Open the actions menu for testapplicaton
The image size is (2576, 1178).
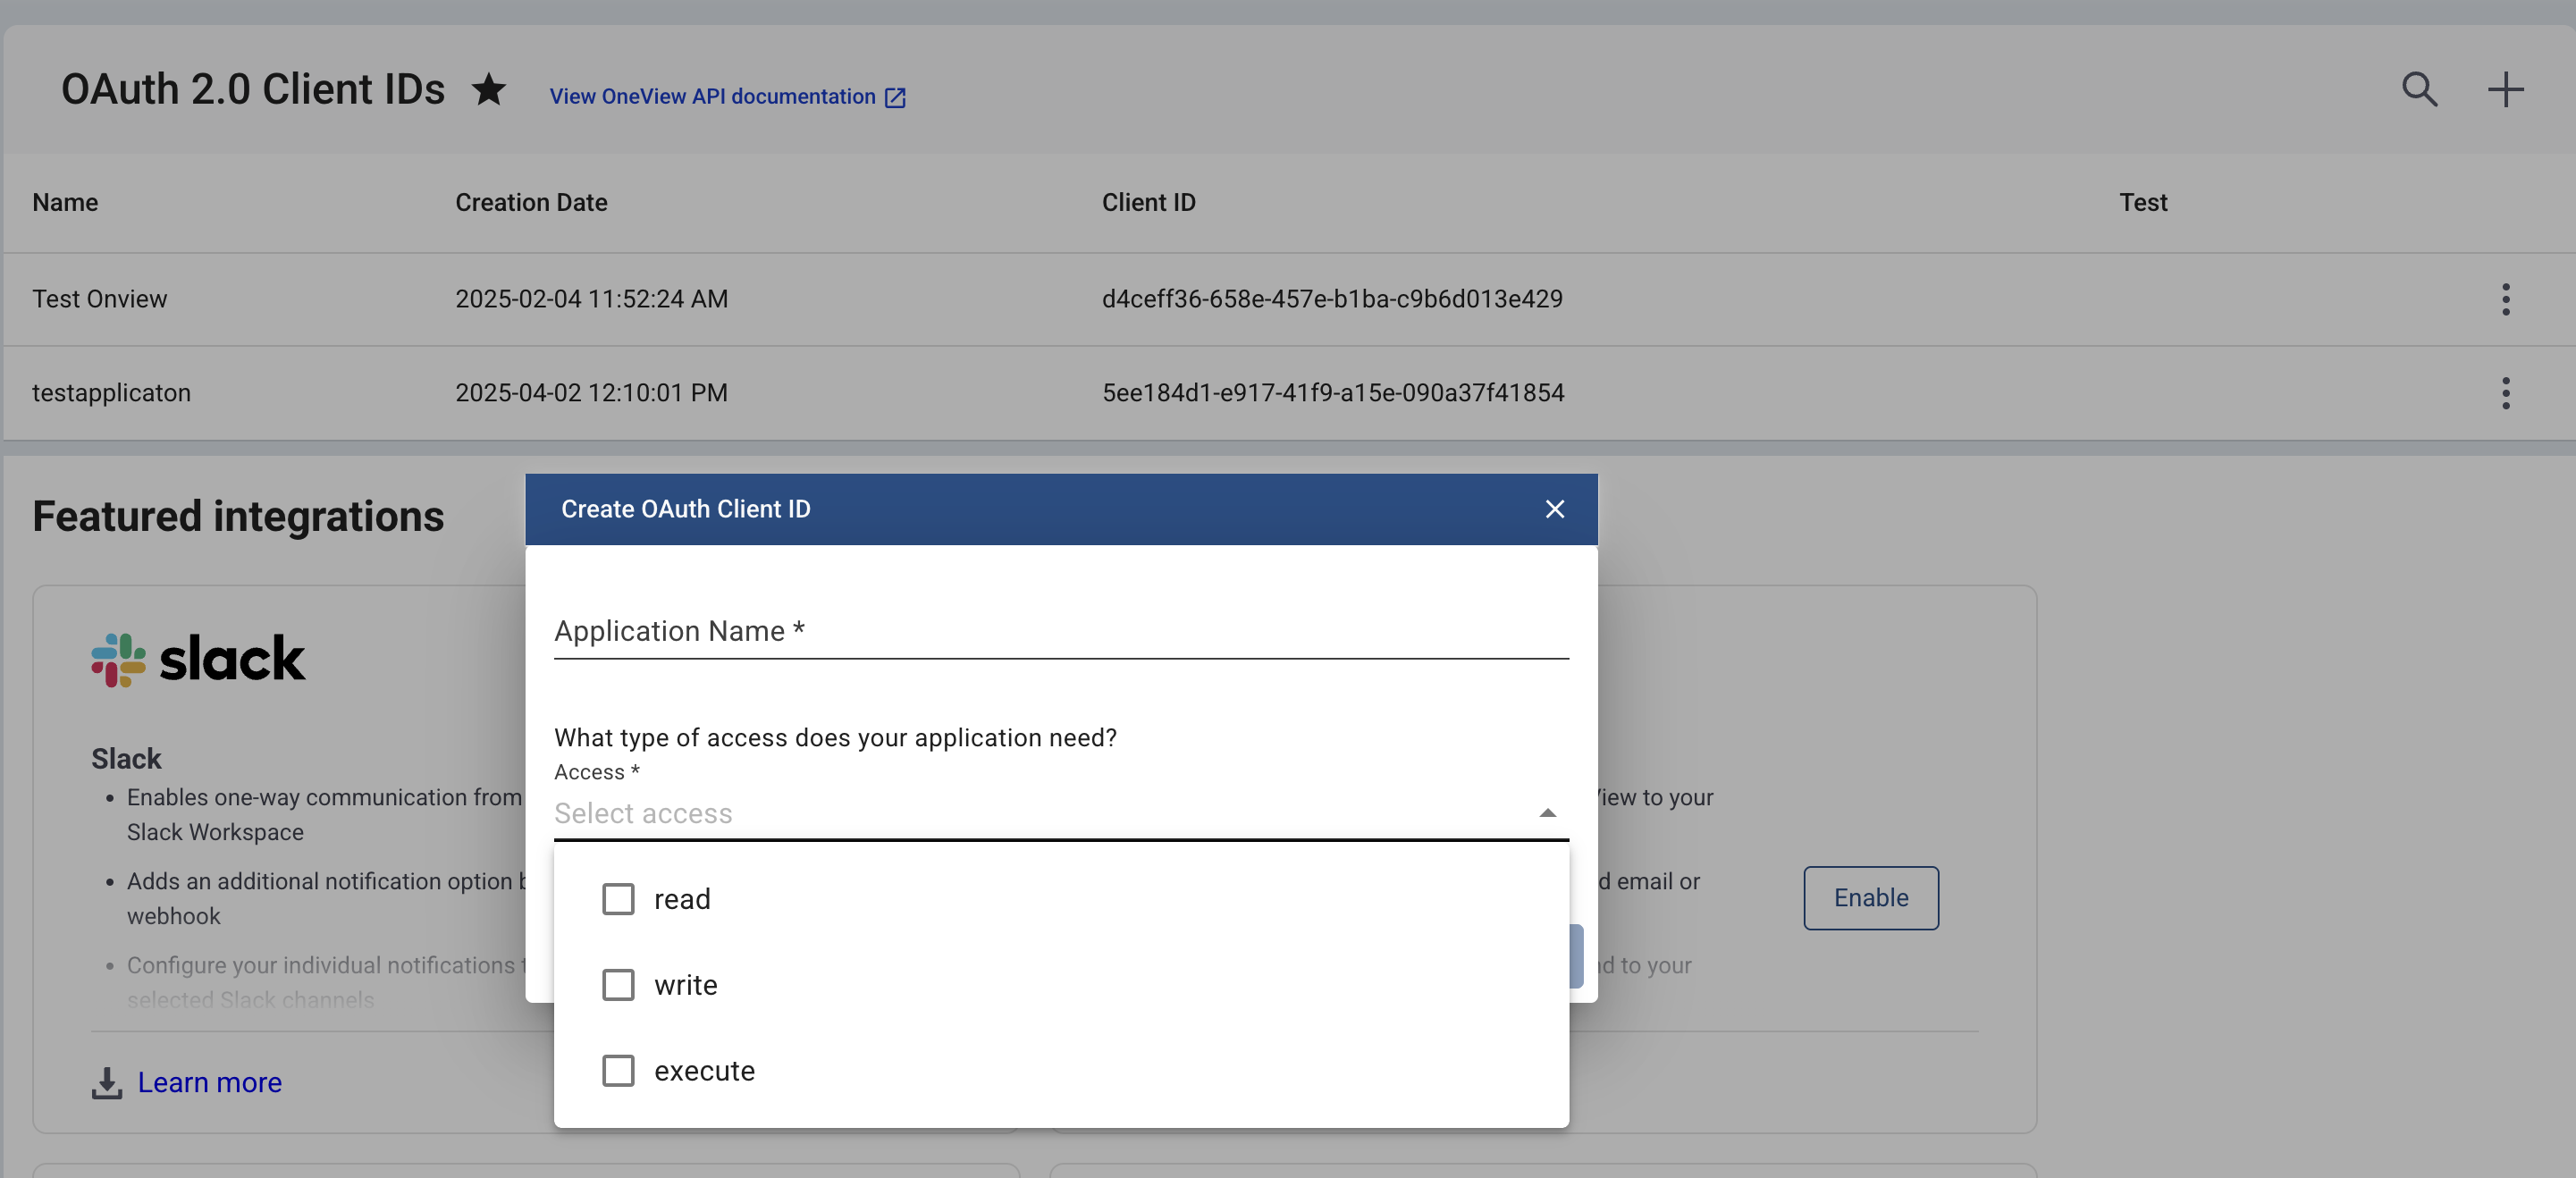click(2505, 393)
